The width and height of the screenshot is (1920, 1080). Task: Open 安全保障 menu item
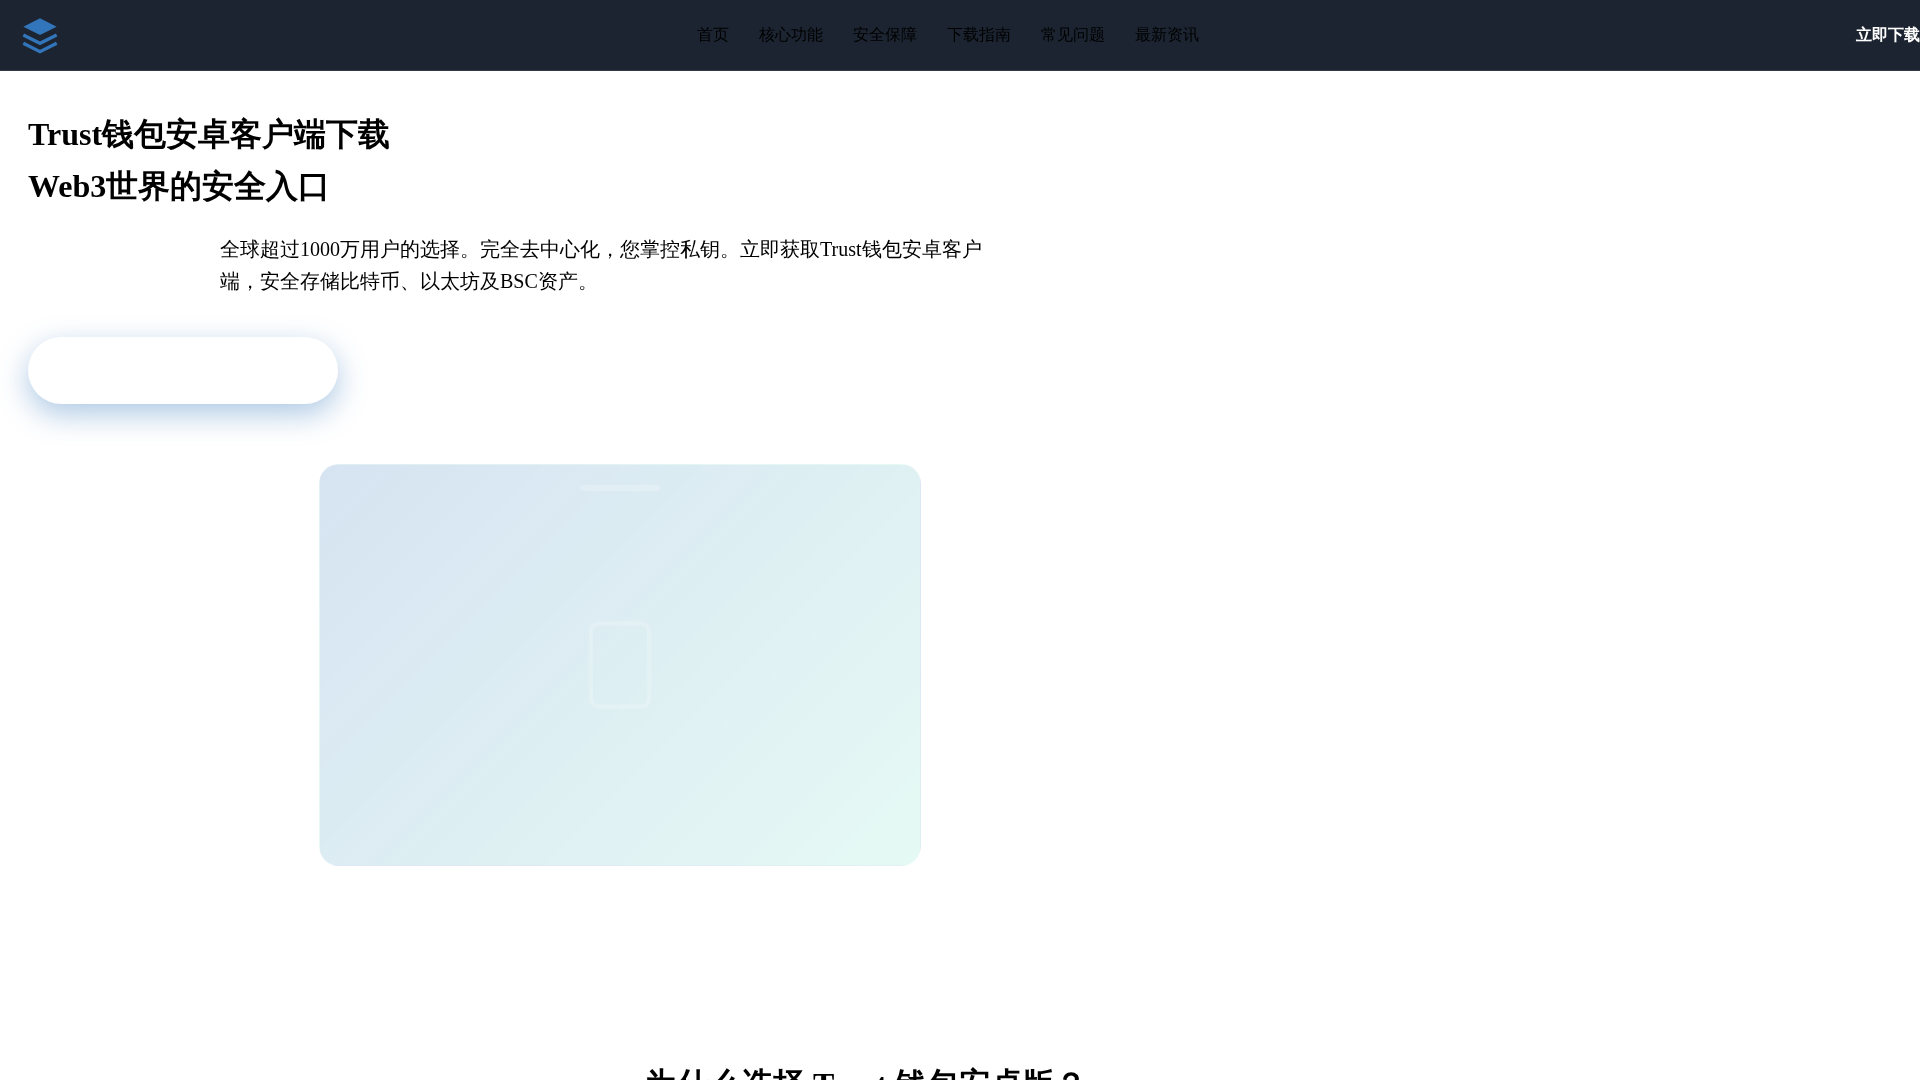(x=884, y=35)
